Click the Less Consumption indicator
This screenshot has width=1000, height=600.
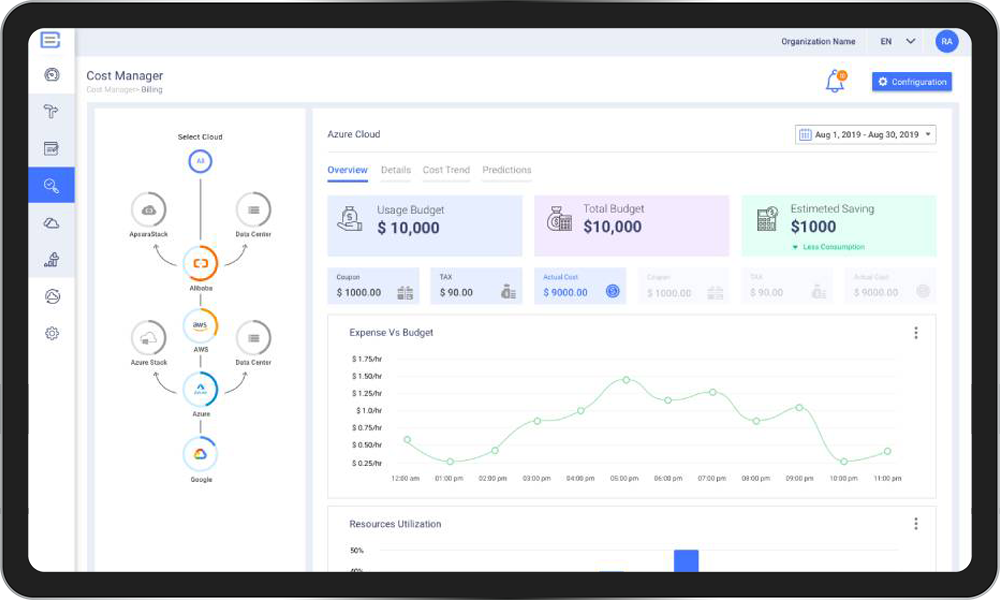(x=828, y=247)
